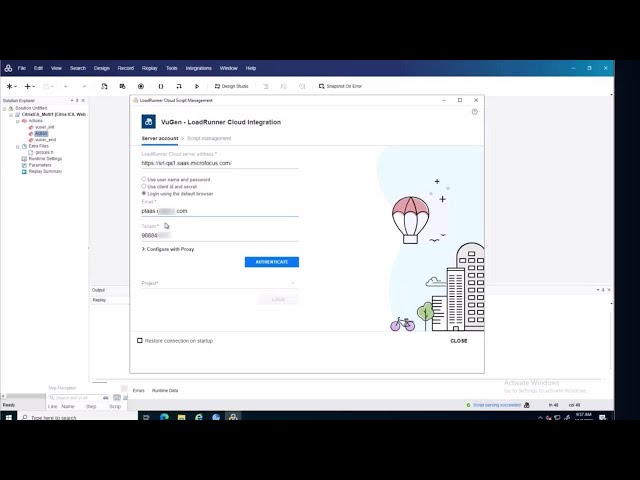This screenshot has height=480, width=640.
Task: Open the Tools menu
Action: coord(171,68)
